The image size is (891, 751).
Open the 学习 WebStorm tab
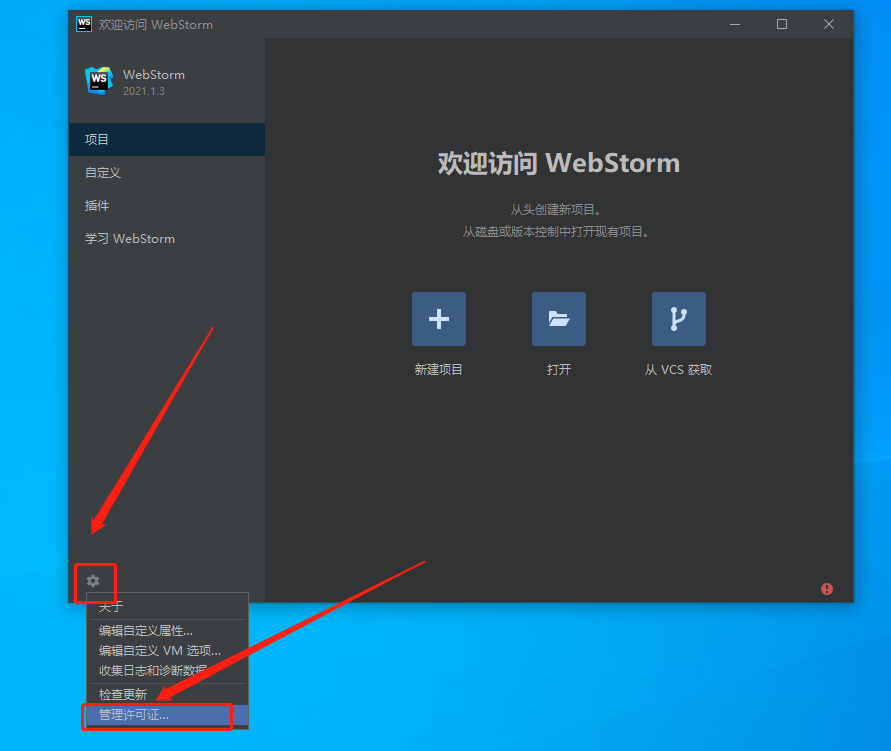point(166,239)
